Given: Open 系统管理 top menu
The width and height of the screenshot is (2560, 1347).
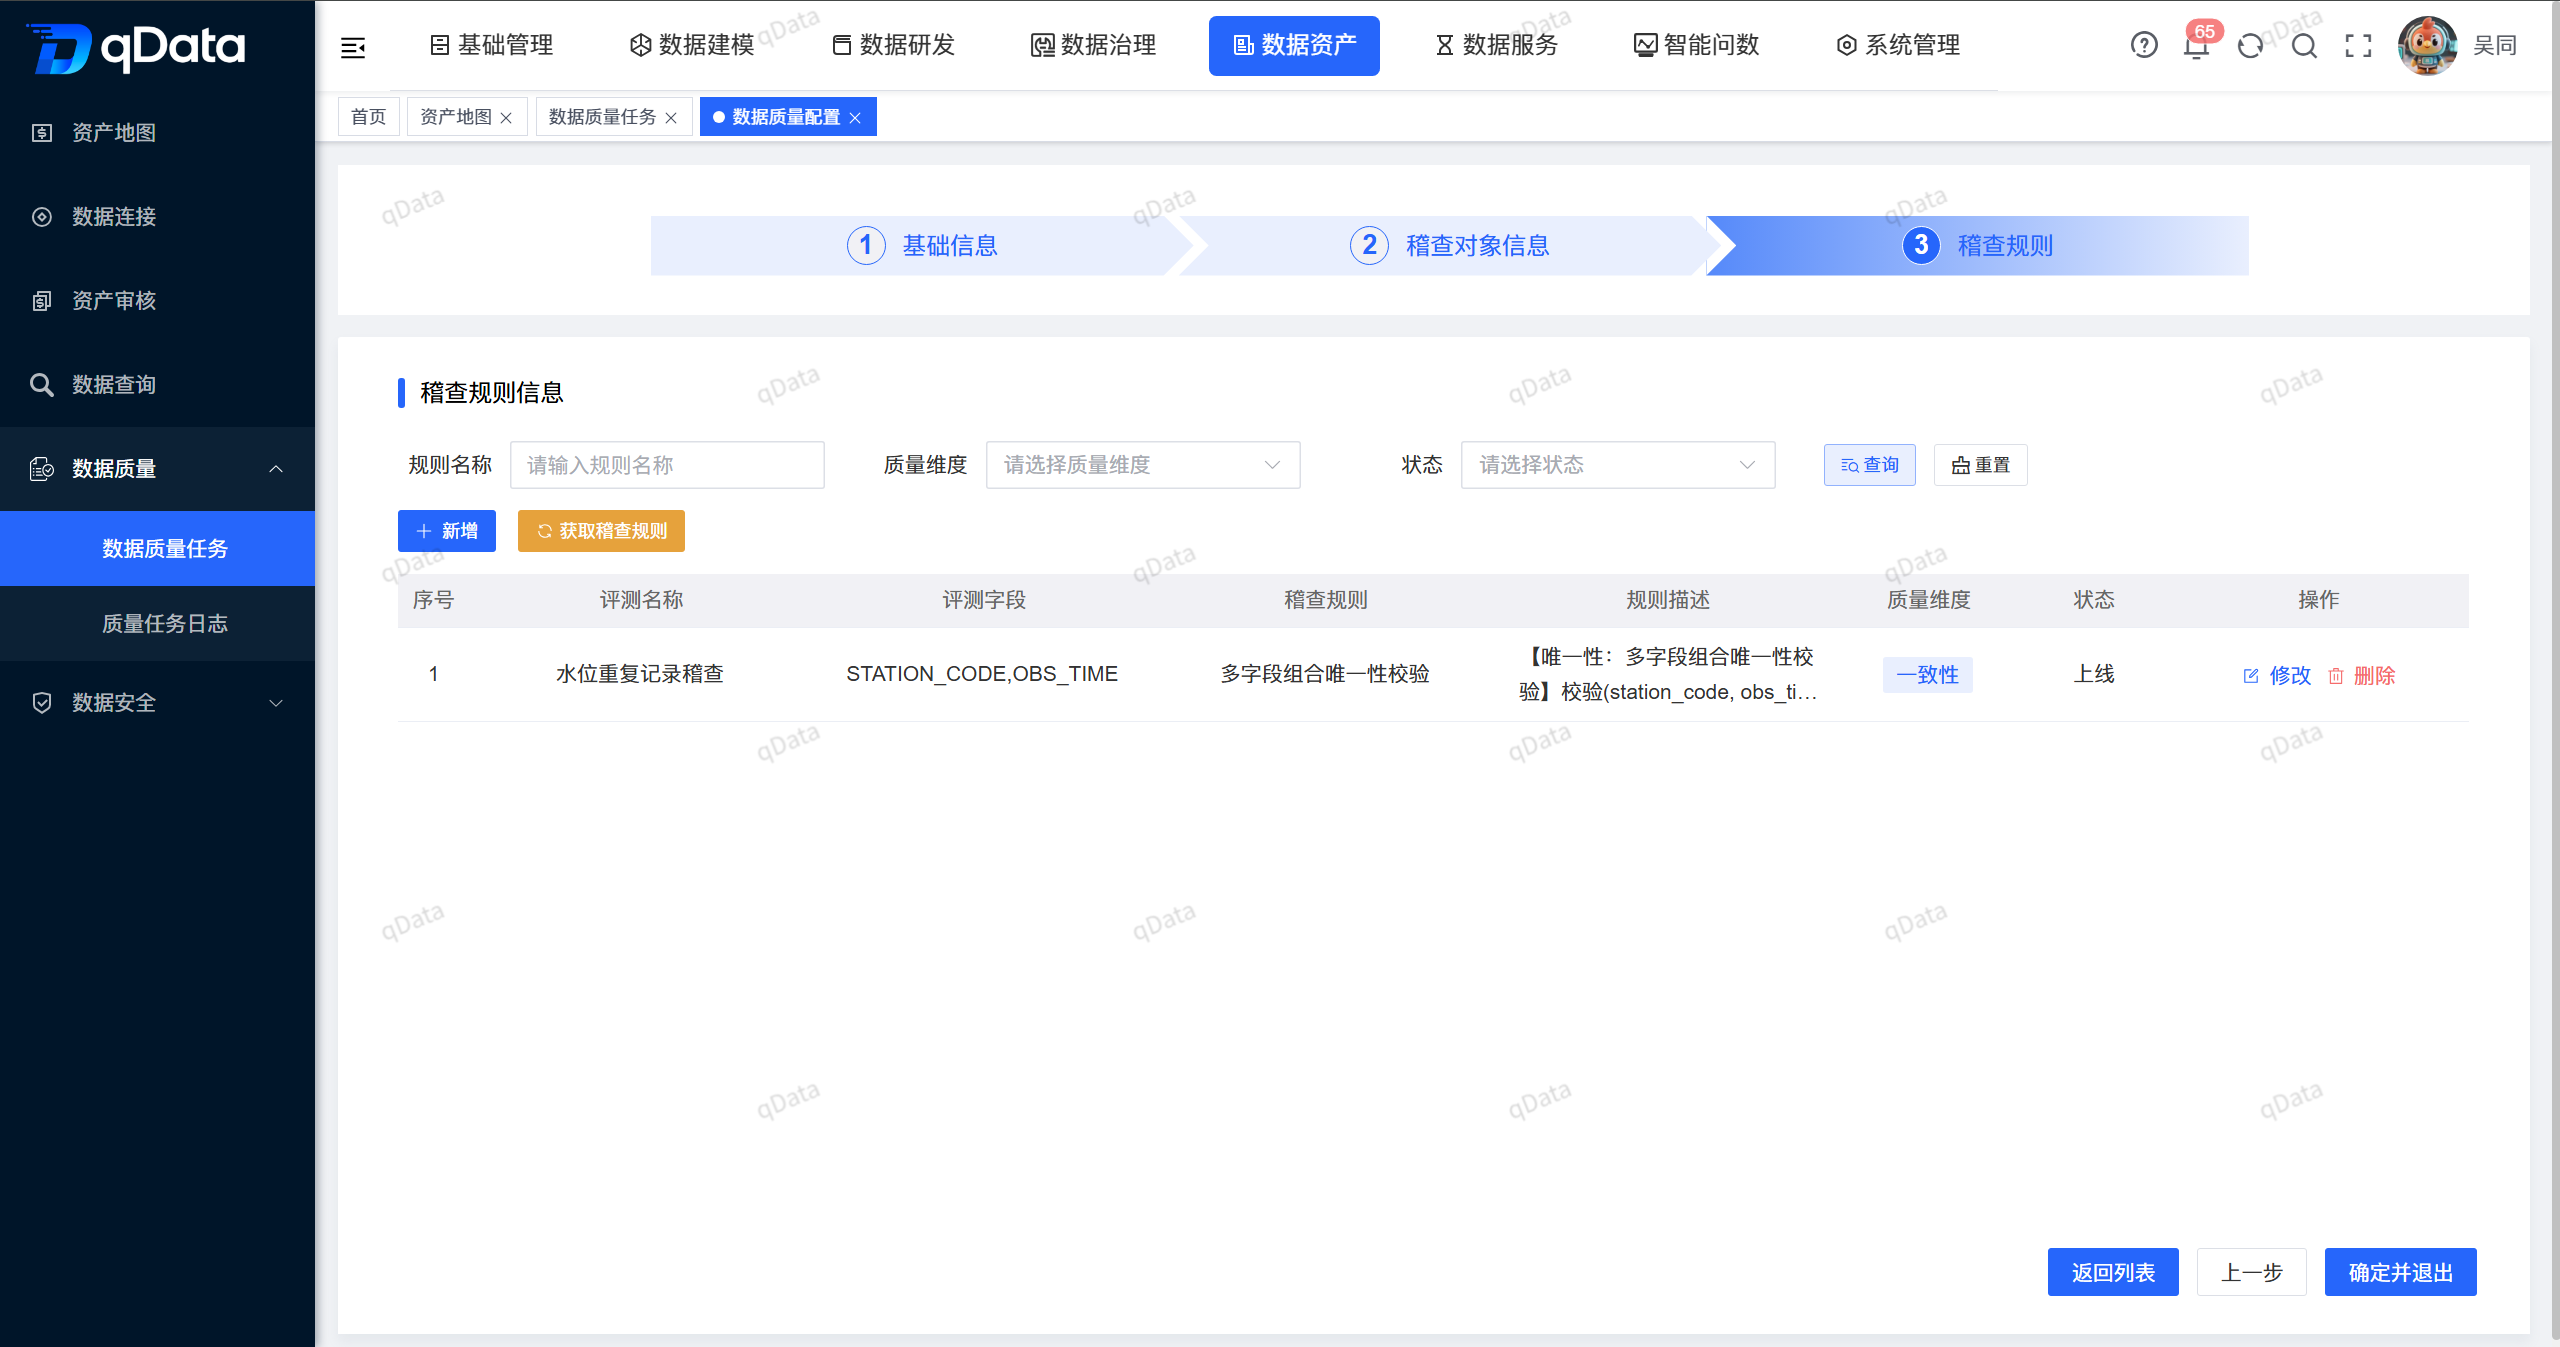Looking at the screenshot, I should (1898, 45).
